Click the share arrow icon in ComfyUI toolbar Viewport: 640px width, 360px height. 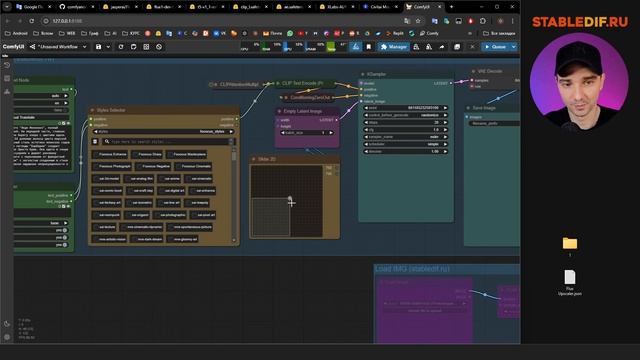tap(442, 47)
